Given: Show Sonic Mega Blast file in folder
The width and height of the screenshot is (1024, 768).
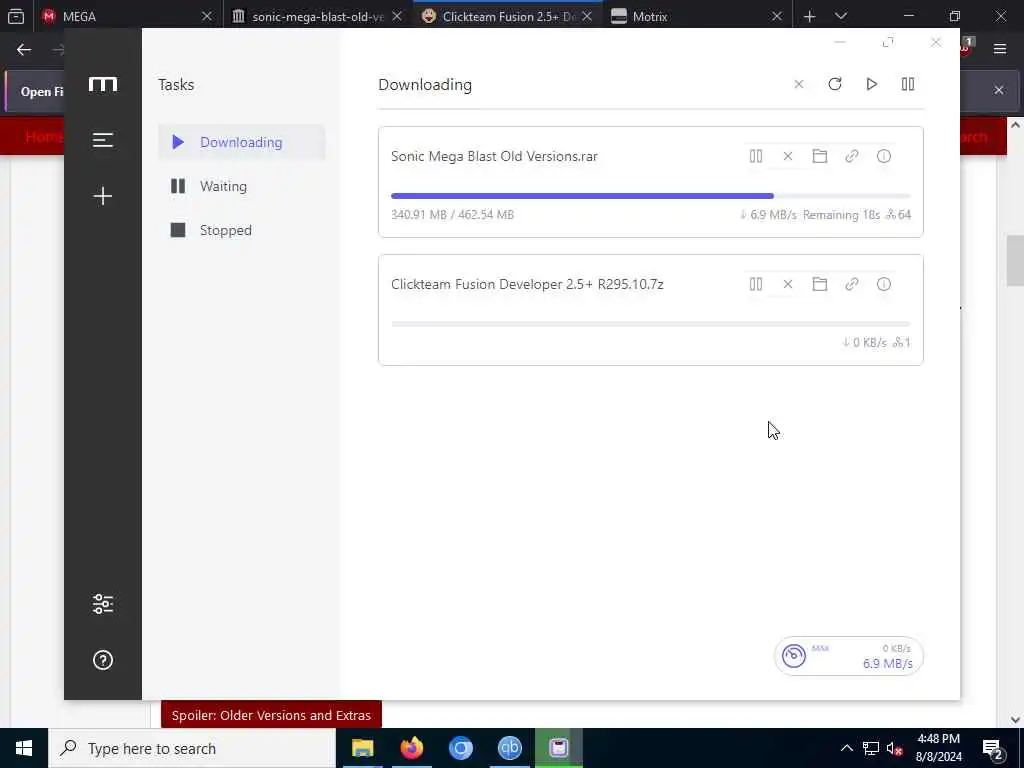Looking at the screenshot, I should pyautogui.click(x=820, y=156).
